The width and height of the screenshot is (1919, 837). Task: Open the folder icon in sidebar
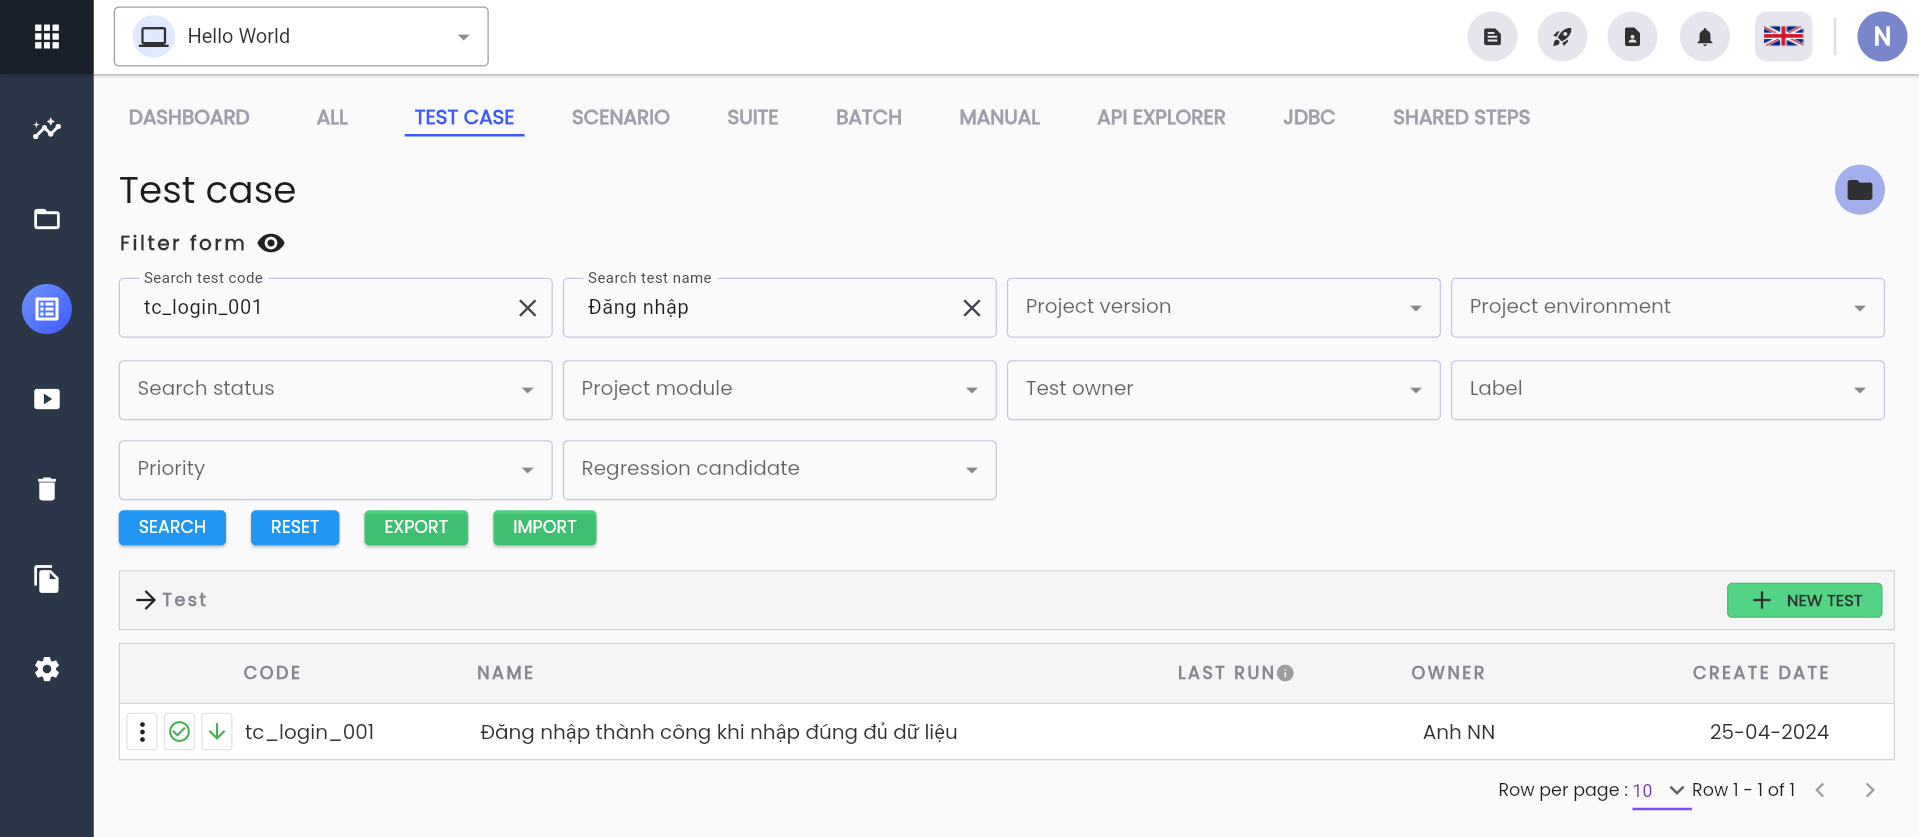pos(47,219)
